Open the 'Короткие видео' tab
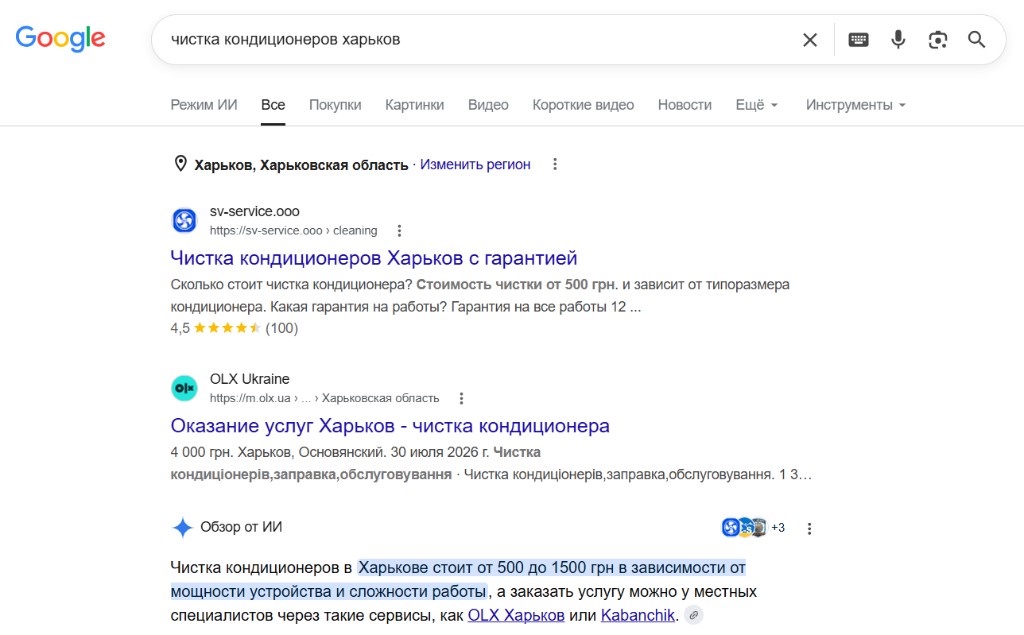Viewport: 1024px width, 635px height. [583, 105]
